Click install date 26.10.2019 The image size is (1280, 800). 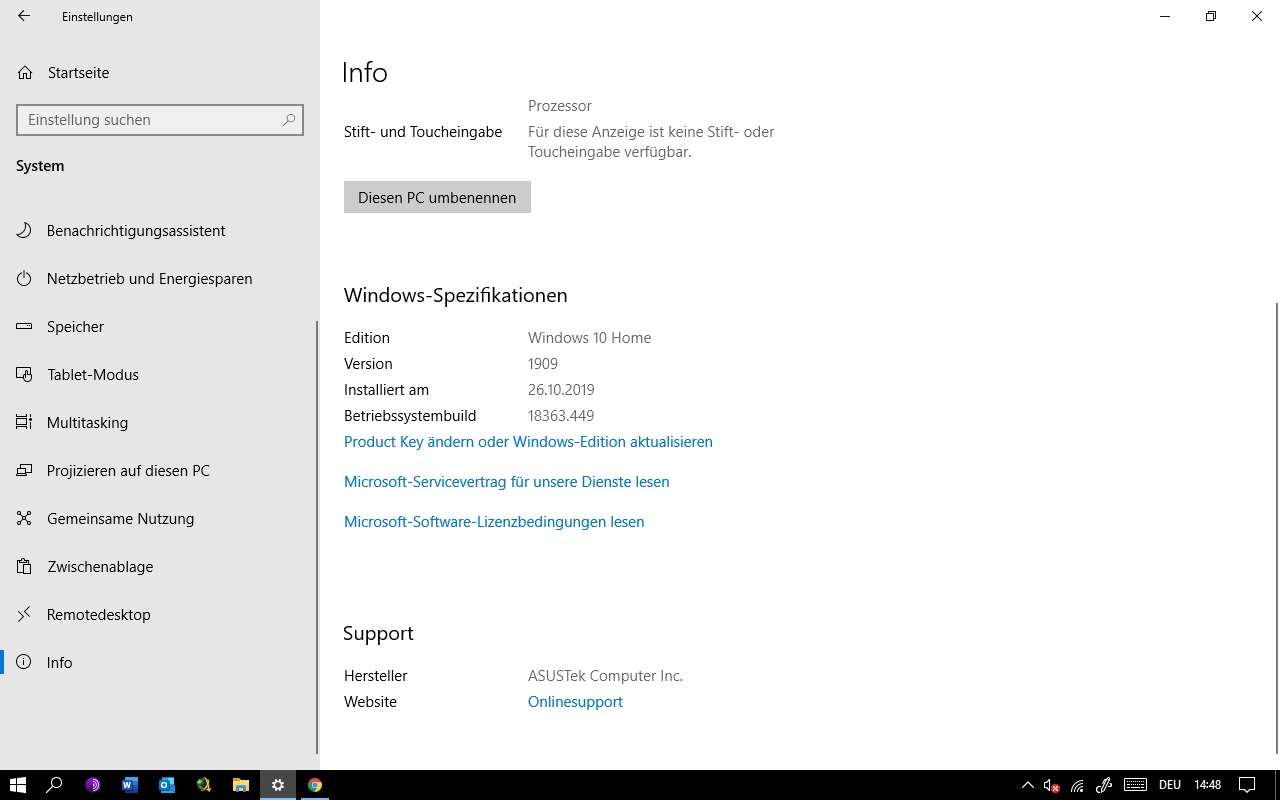point(561,390)
